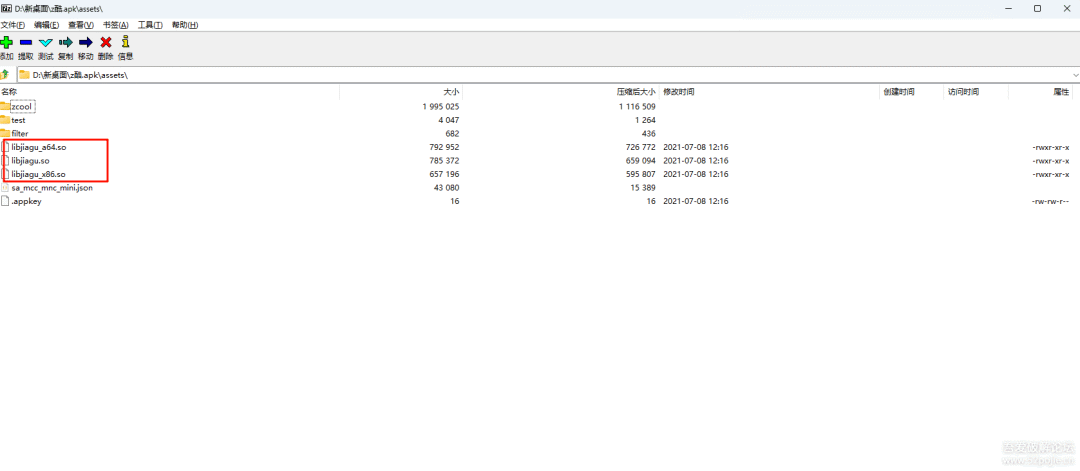The width and height of the screenshot is (1080, 471).
Task: Click the modified date of the .appkey row
Action: (696, 201)
